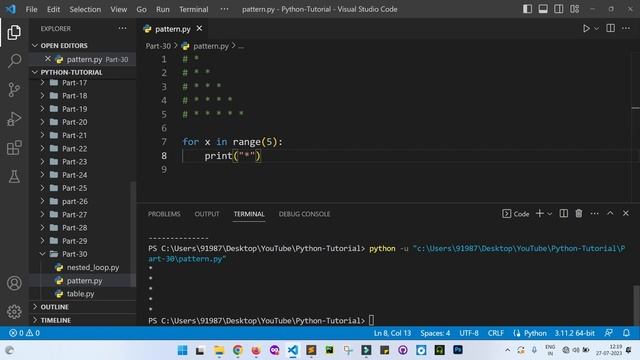
Task: Open the Terminal menu
Action: (193, 9)
